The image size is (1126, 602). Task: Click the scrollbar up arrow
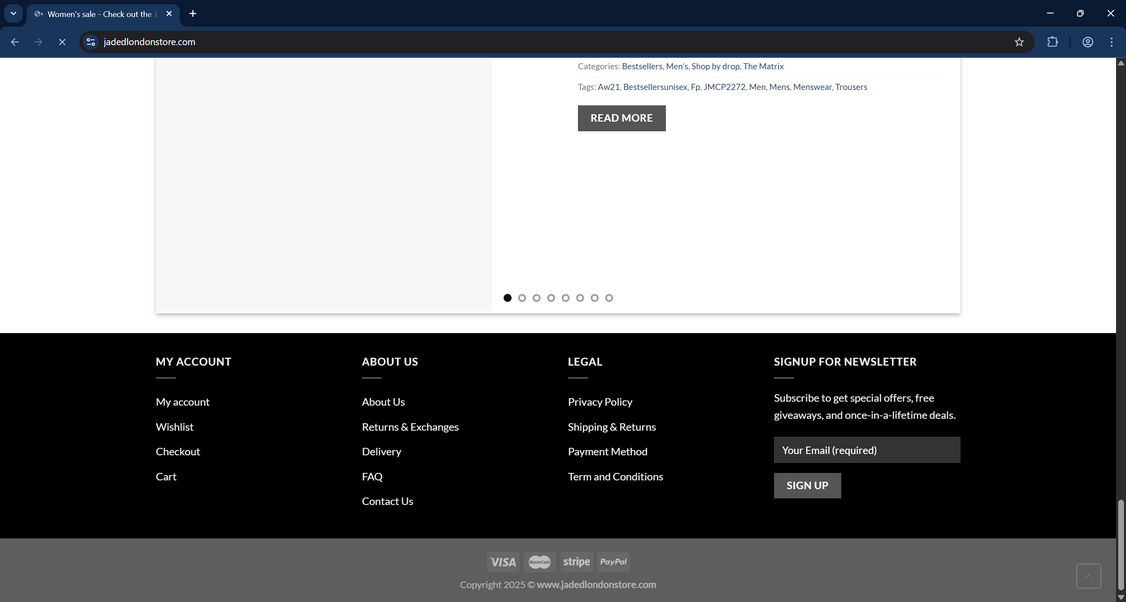[x=1120, y=63]
